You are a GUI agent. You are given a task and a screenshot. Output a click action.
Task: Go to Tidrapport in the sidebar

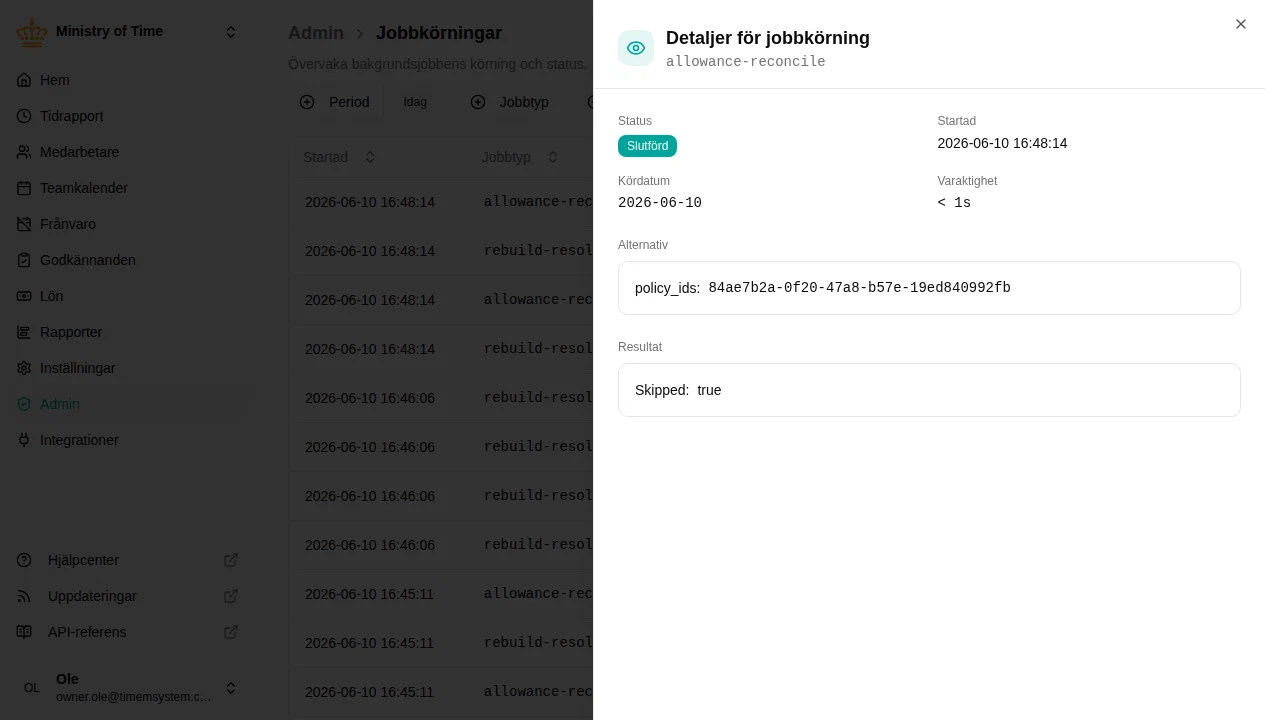coord(128,116)
